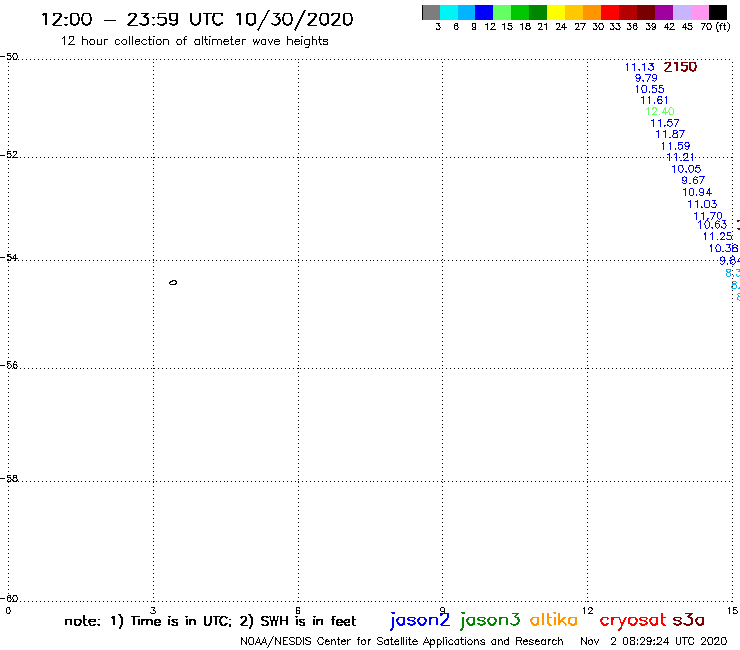740x650 pixels.
Task: Click the 11.03 wave height value
Action: [702, 204]
